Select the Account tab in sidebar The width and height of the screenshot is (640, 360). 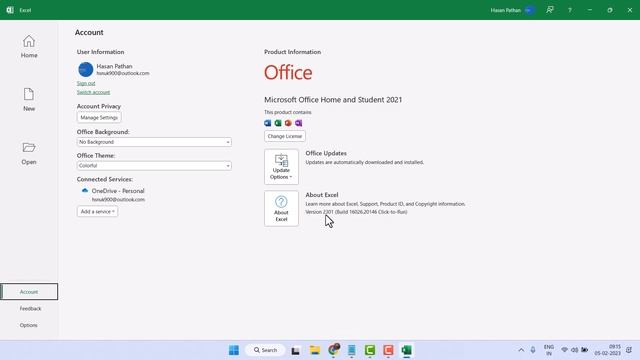click(29, 292)
